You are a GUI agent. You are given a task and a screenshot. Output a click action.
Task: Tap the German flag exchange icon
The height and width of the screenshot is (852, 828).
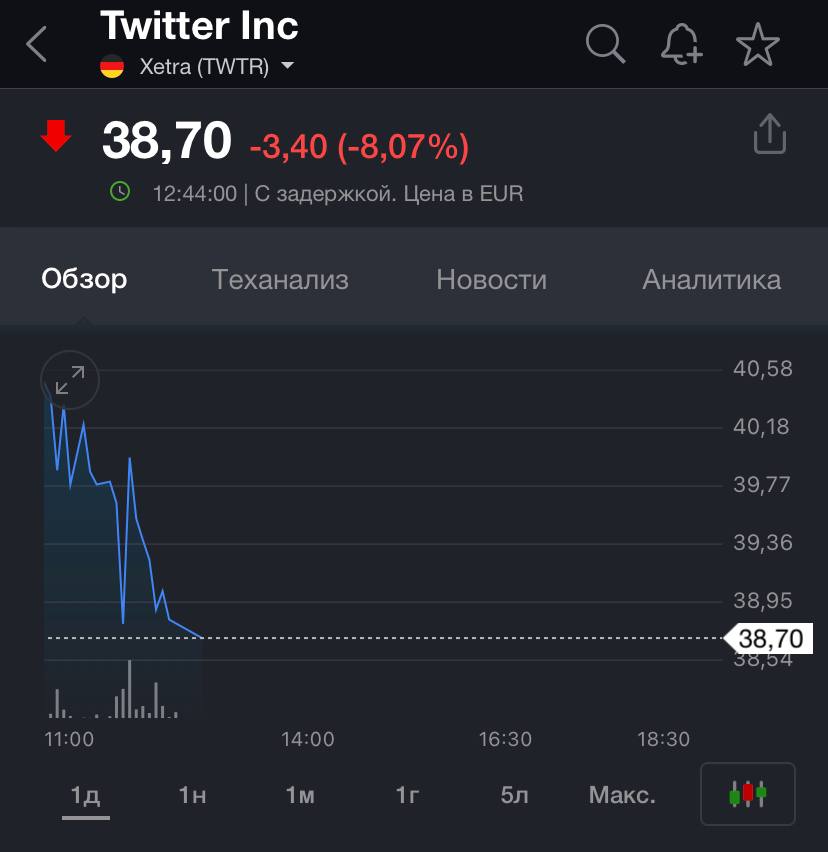click(112, 67)
